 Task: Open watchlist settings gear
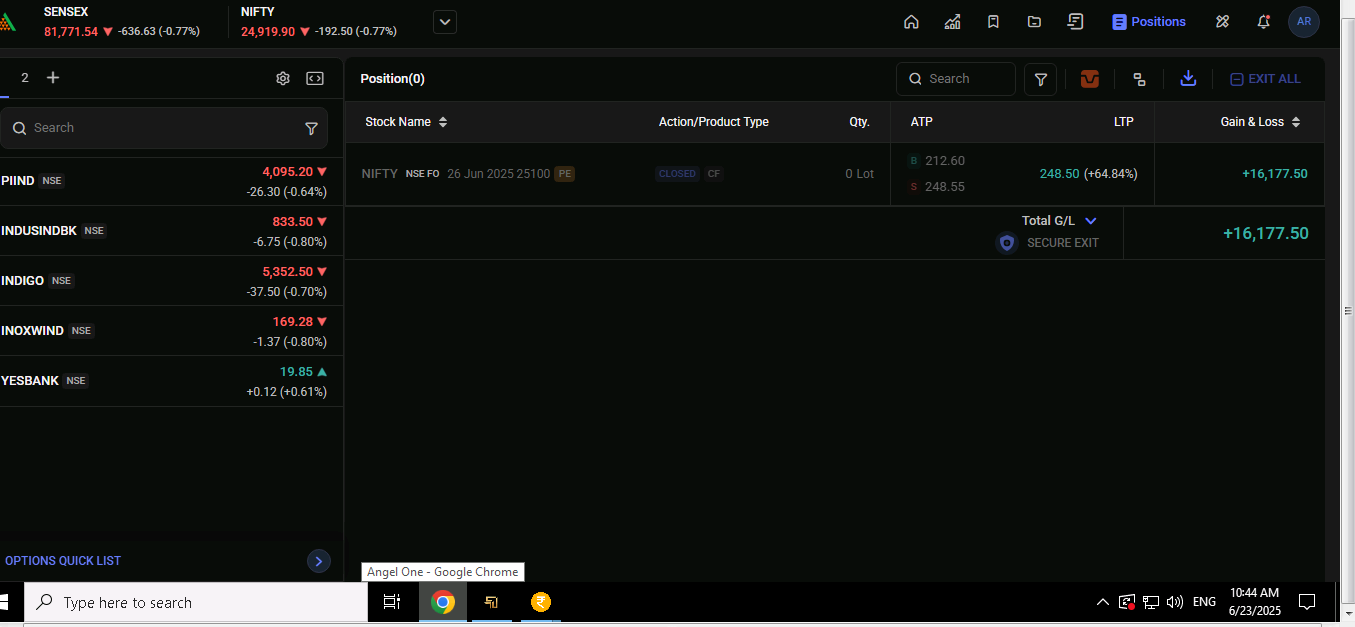(x=283, y=79)
